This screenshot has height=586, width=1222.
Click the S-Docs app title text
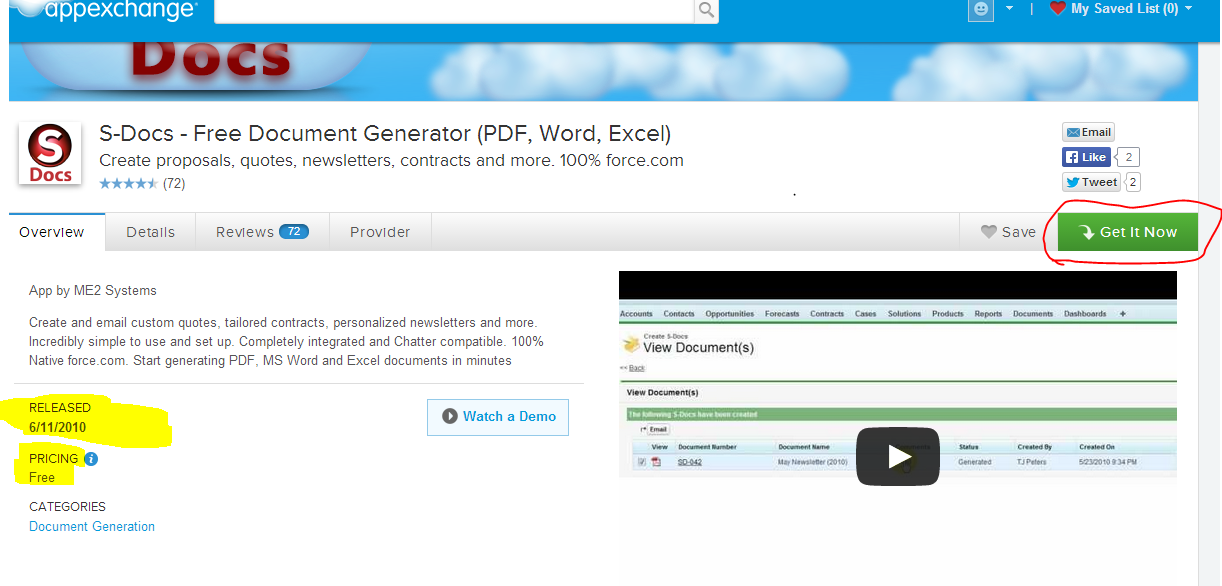pos(385,134)
